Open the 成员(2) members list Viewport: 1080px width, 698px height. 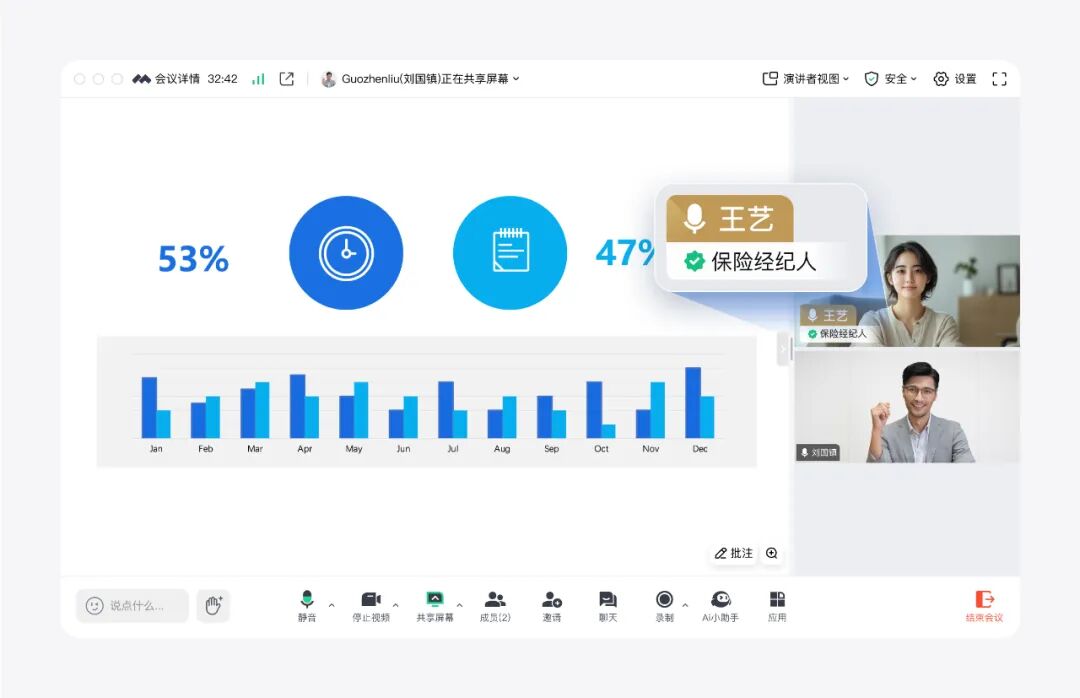[x=495, y=600]
